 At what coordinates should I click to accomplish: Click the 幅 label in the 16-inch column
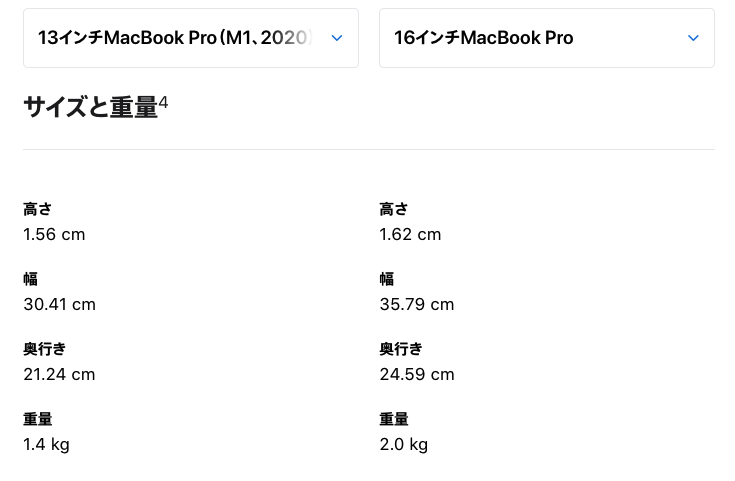387,279
